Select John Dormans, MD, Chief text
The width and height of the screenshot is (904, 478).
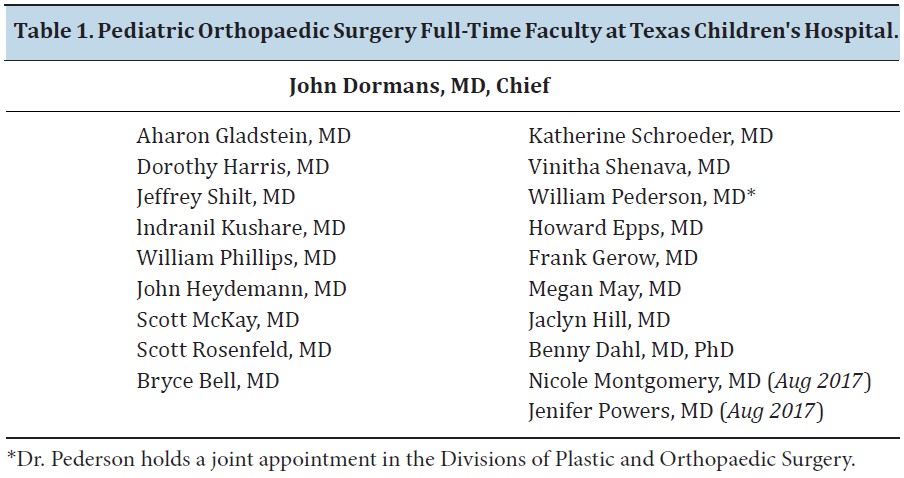[x=419, y=85]
